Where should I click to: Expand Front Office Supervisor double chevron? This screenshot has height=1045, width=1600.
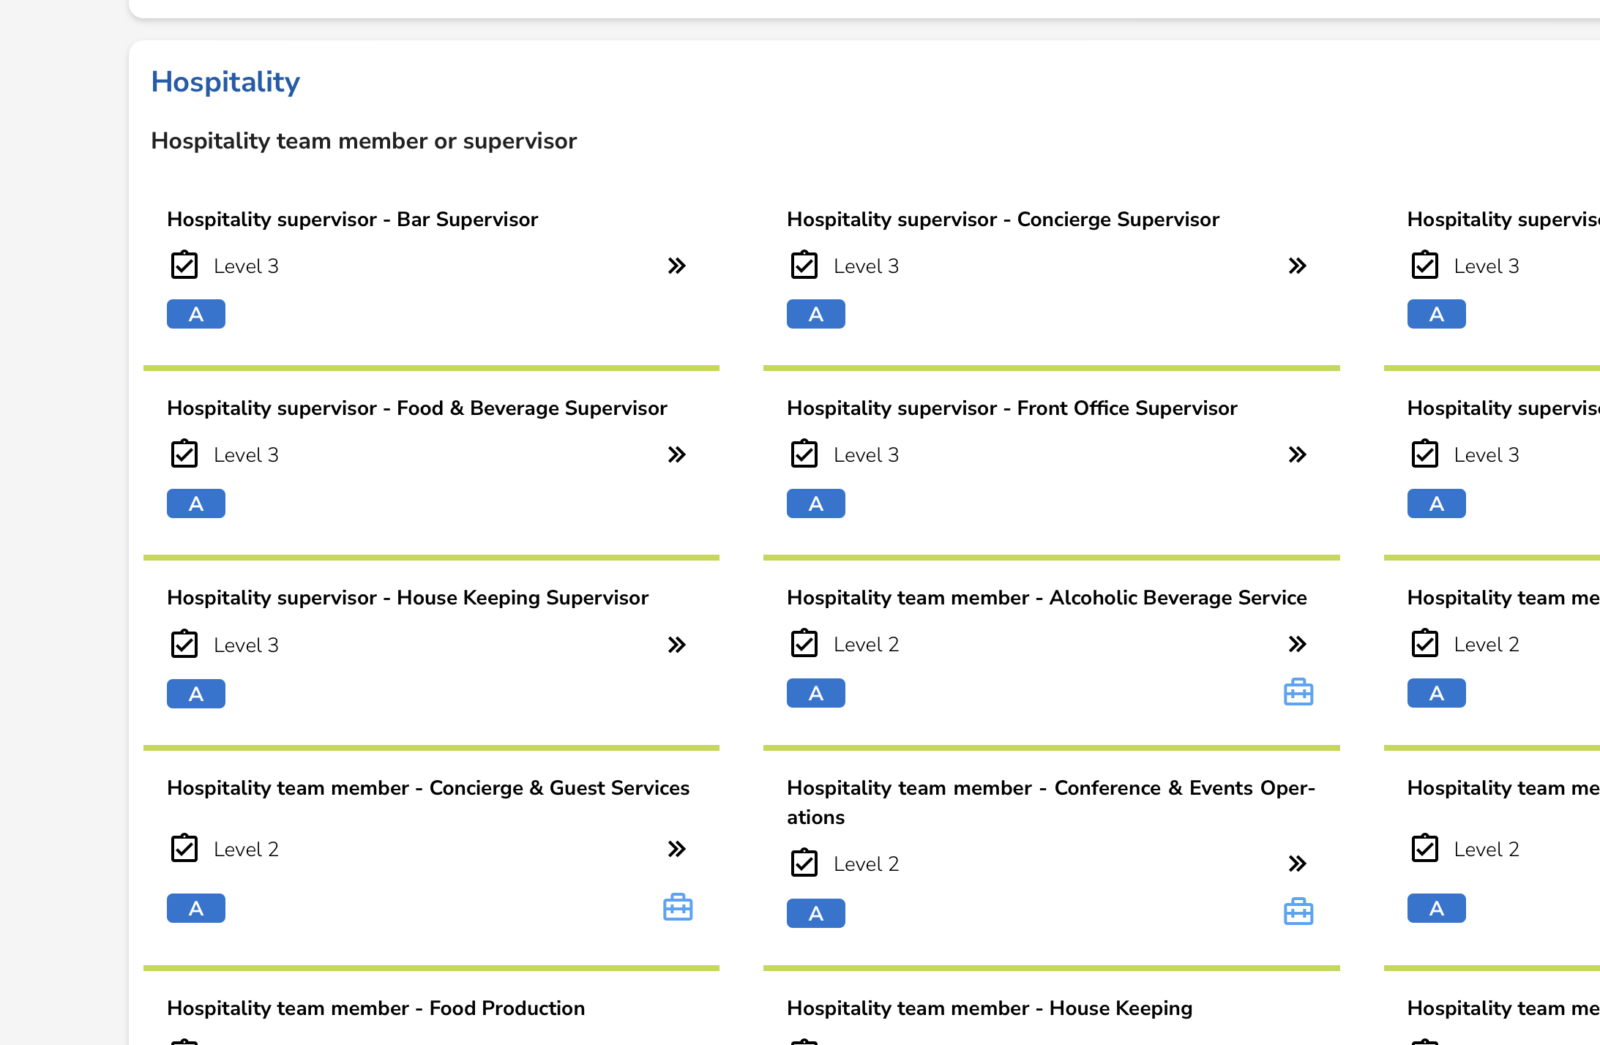click(1297, 455)
